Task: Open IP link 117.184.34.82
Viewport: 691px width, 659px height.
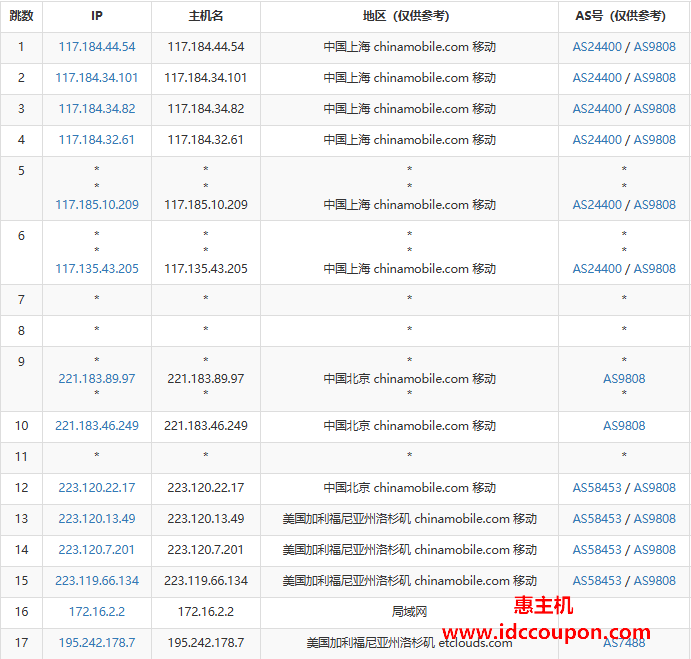Action: 97,109
